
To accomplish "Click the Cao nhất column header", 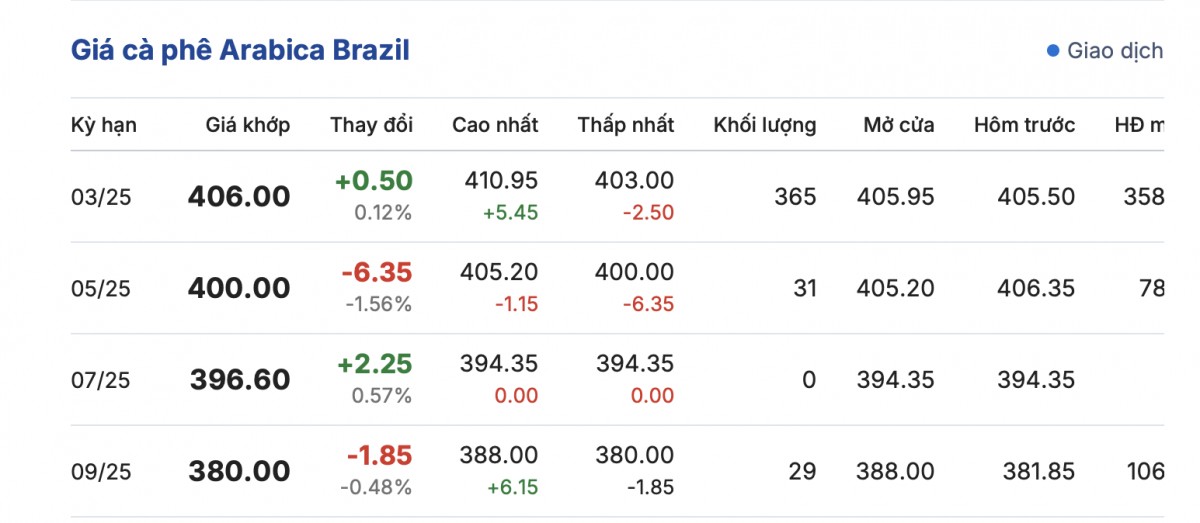I will coord(495,125).
